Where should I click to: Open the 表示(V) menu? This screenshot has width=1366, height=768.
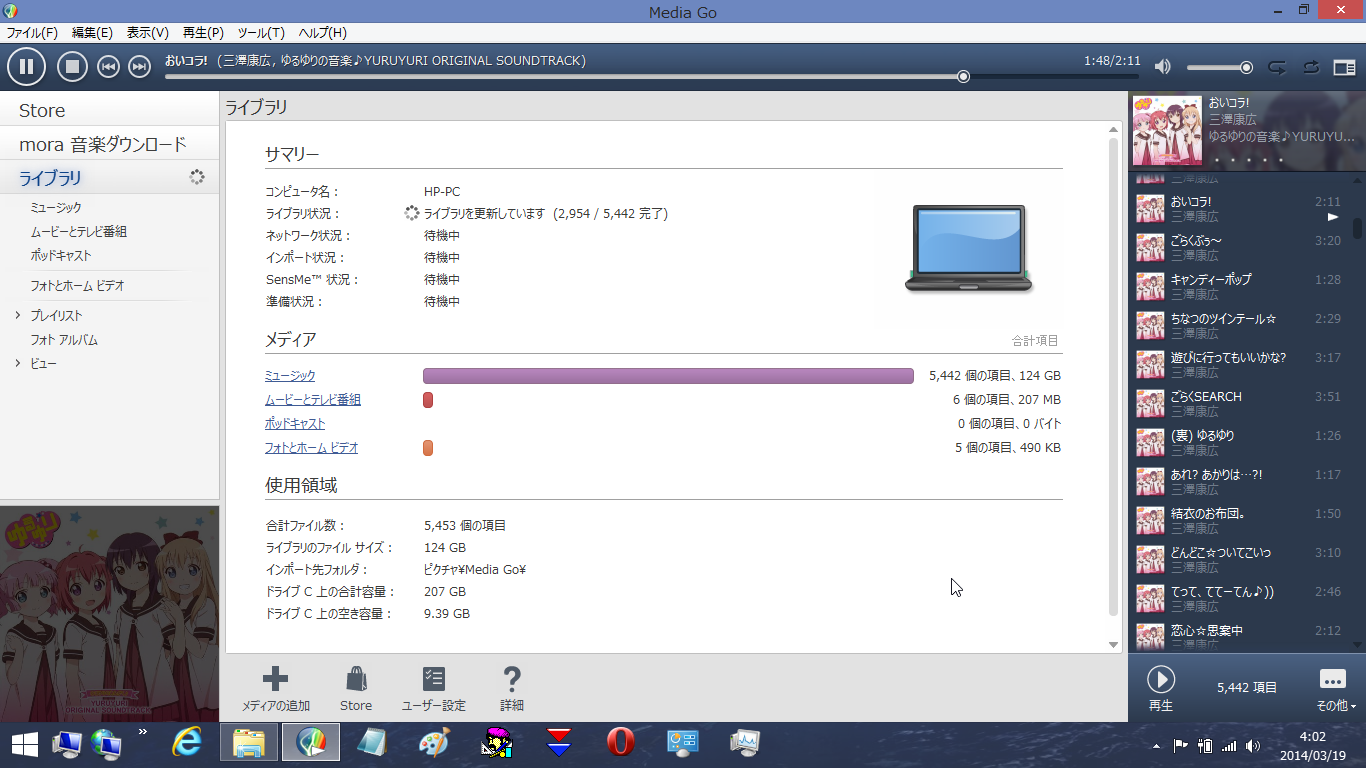point(148,33)
